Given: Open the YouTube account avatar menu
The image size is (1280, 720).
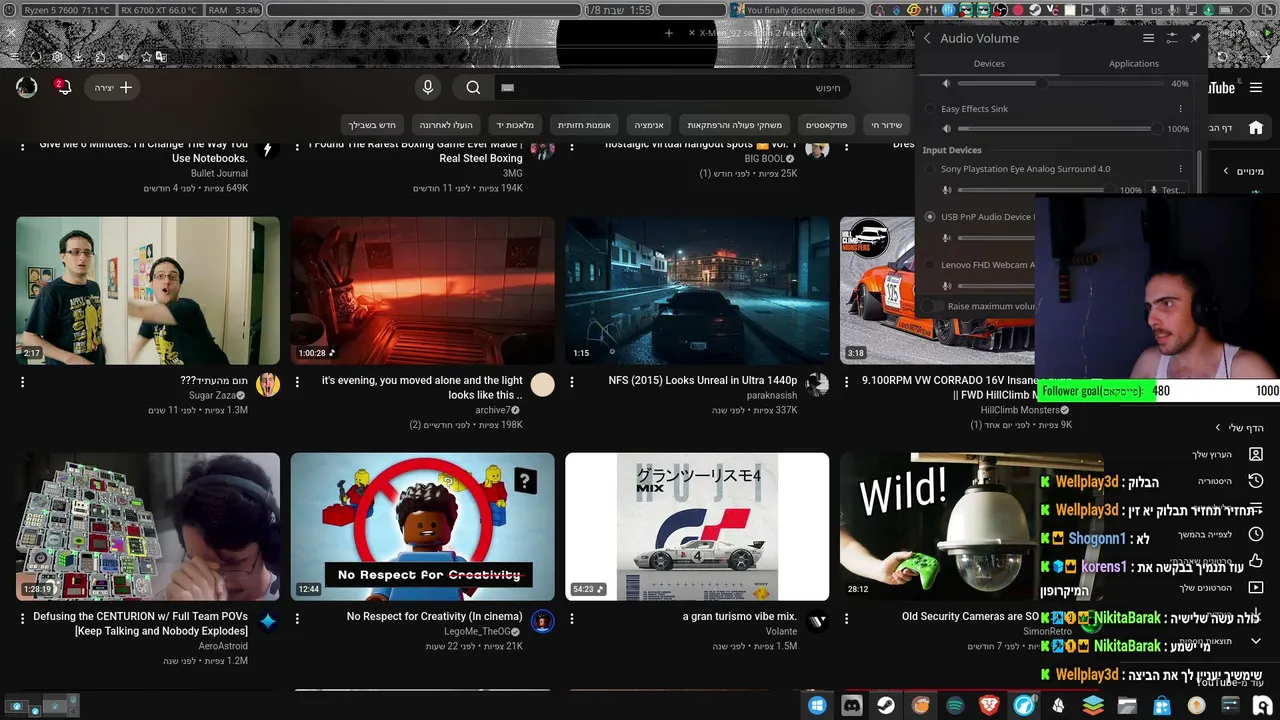Looking at the screenshot, I should click(x=27, y=87).
